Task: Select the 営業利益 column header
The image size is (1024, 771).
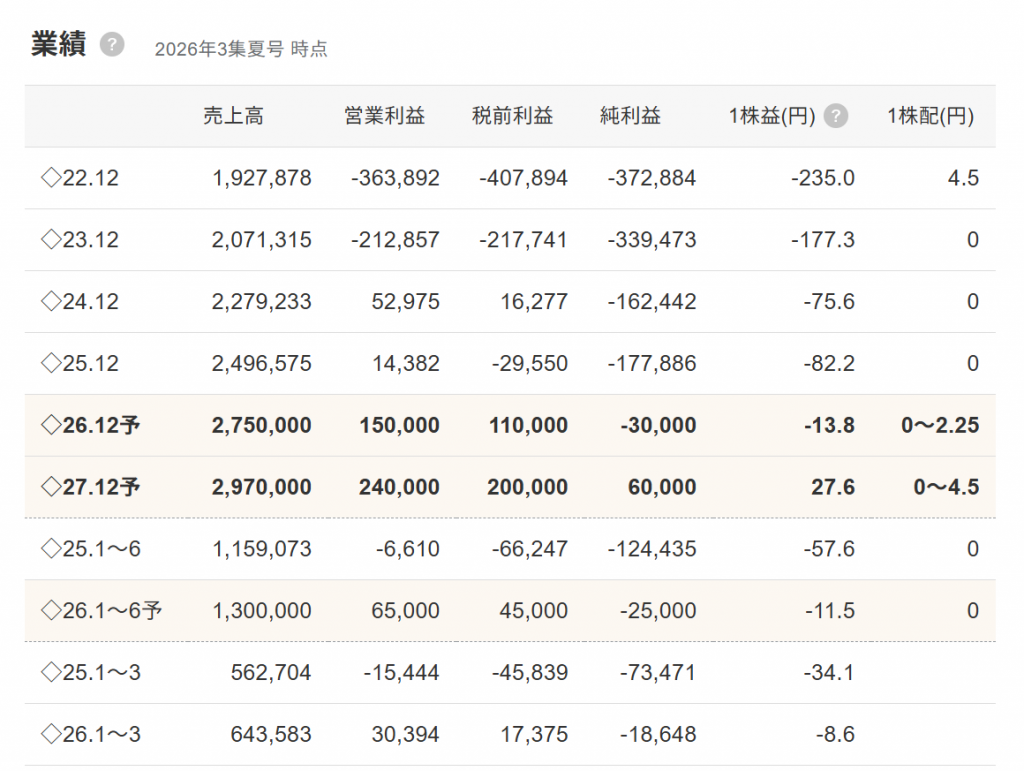Action: click(385, 116)
